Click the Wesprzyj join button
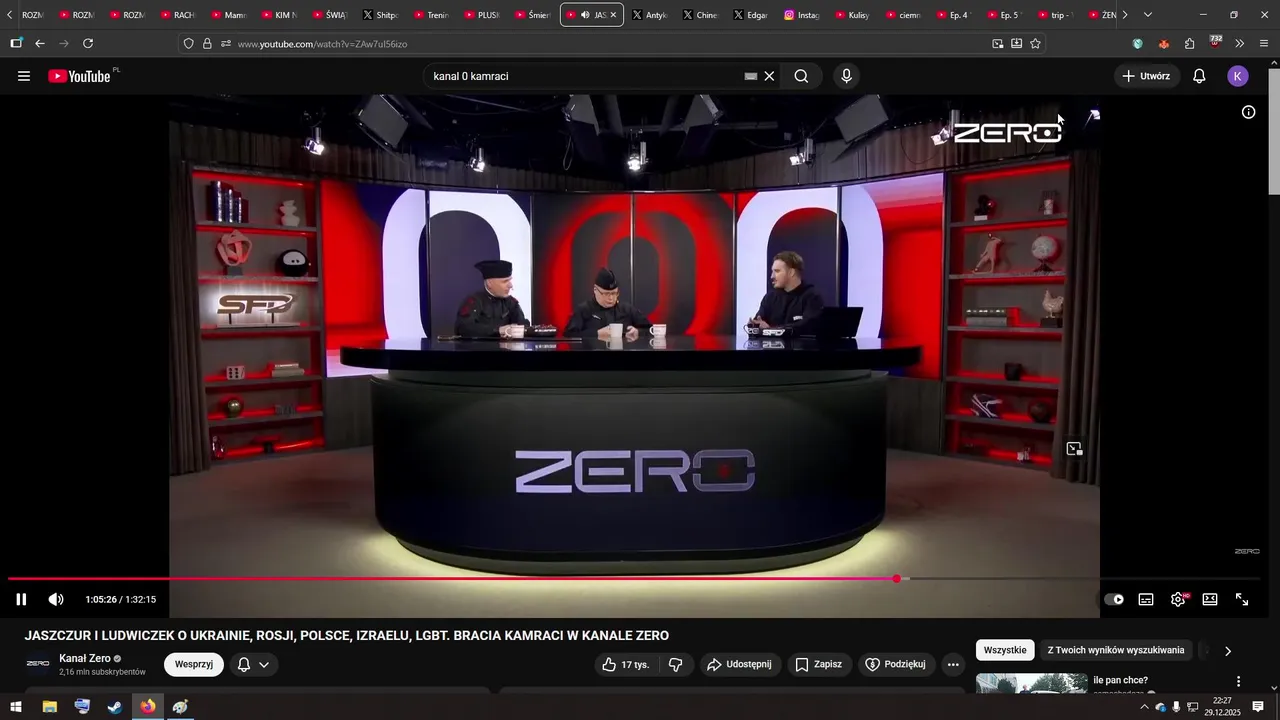The width and height of the screenshot is (1280, 720). [x=194, y=664]
